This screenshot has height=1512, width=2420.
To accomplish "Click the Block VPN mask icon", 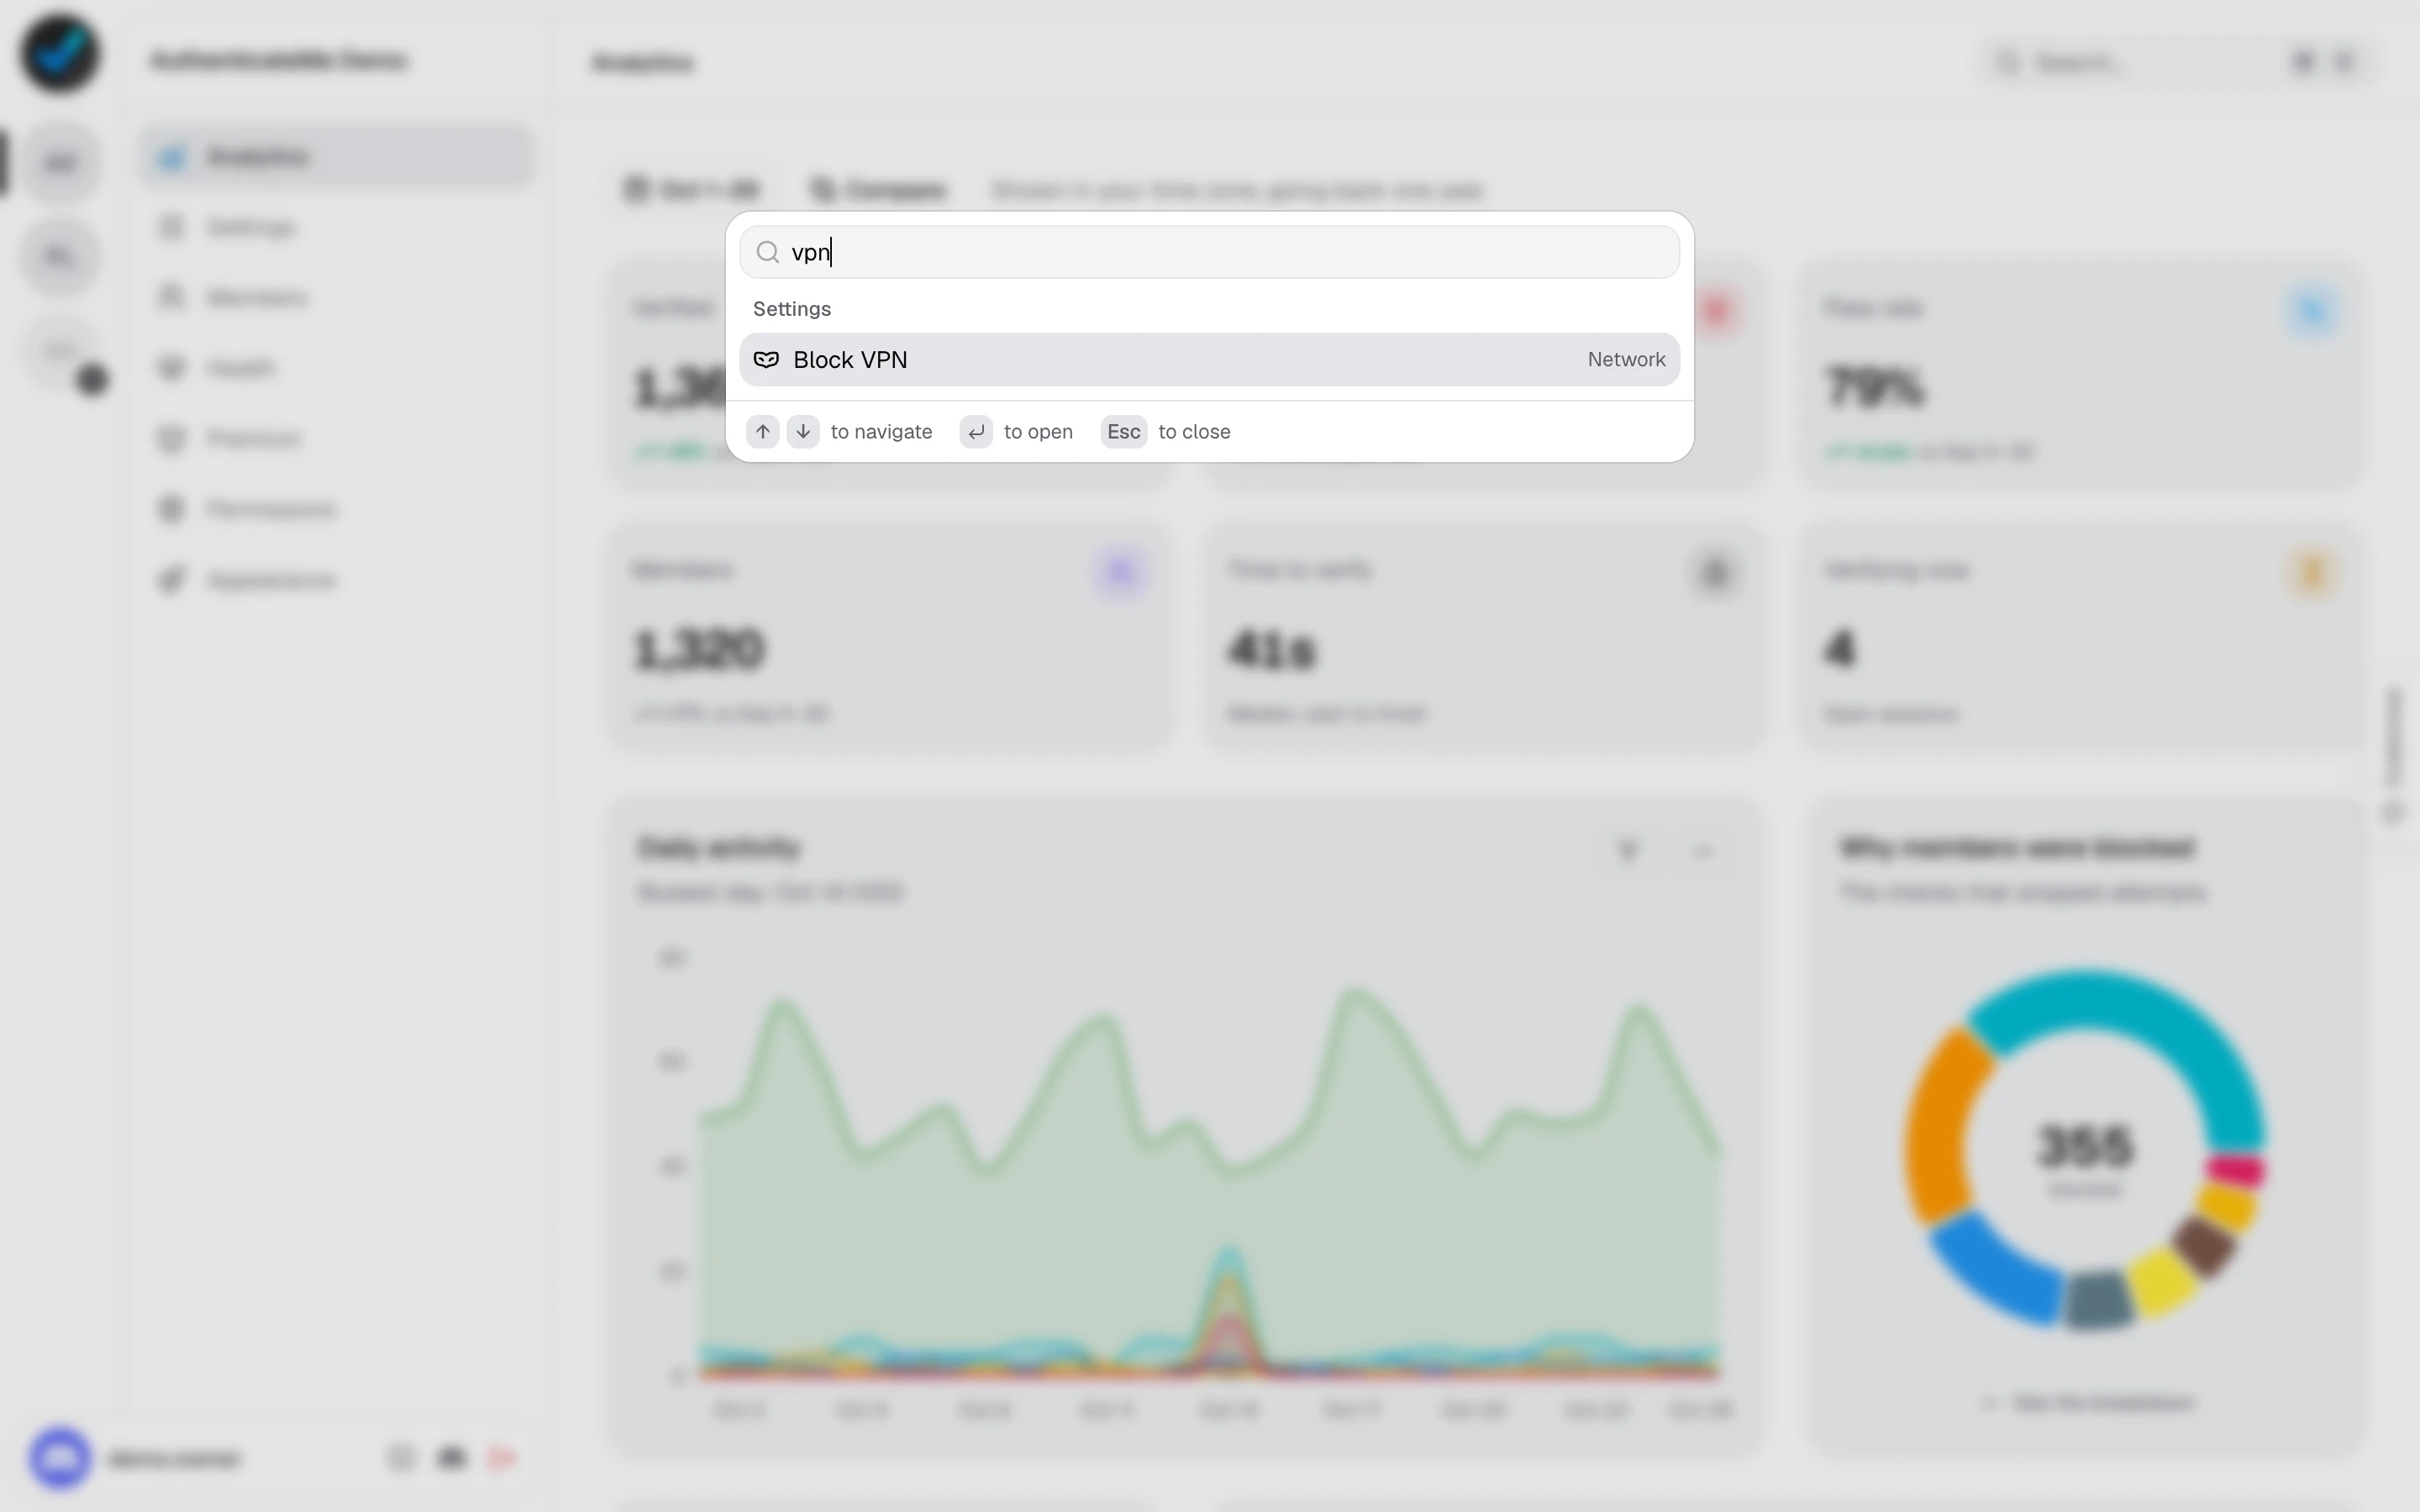I will [x=766, y=359].
